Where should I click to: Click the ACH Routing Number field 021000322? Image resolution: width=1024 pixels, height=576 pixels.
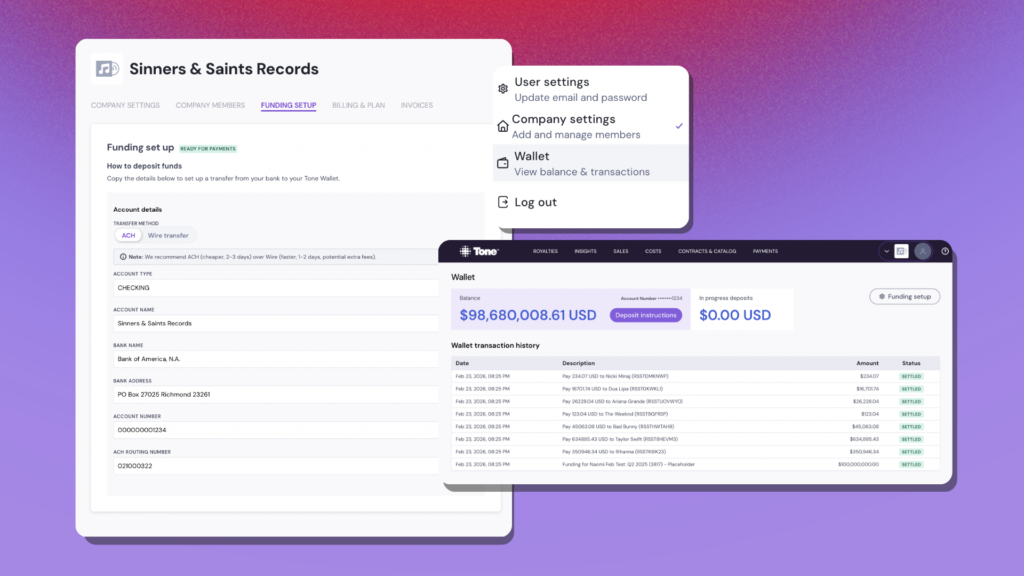tap(276, 466)
